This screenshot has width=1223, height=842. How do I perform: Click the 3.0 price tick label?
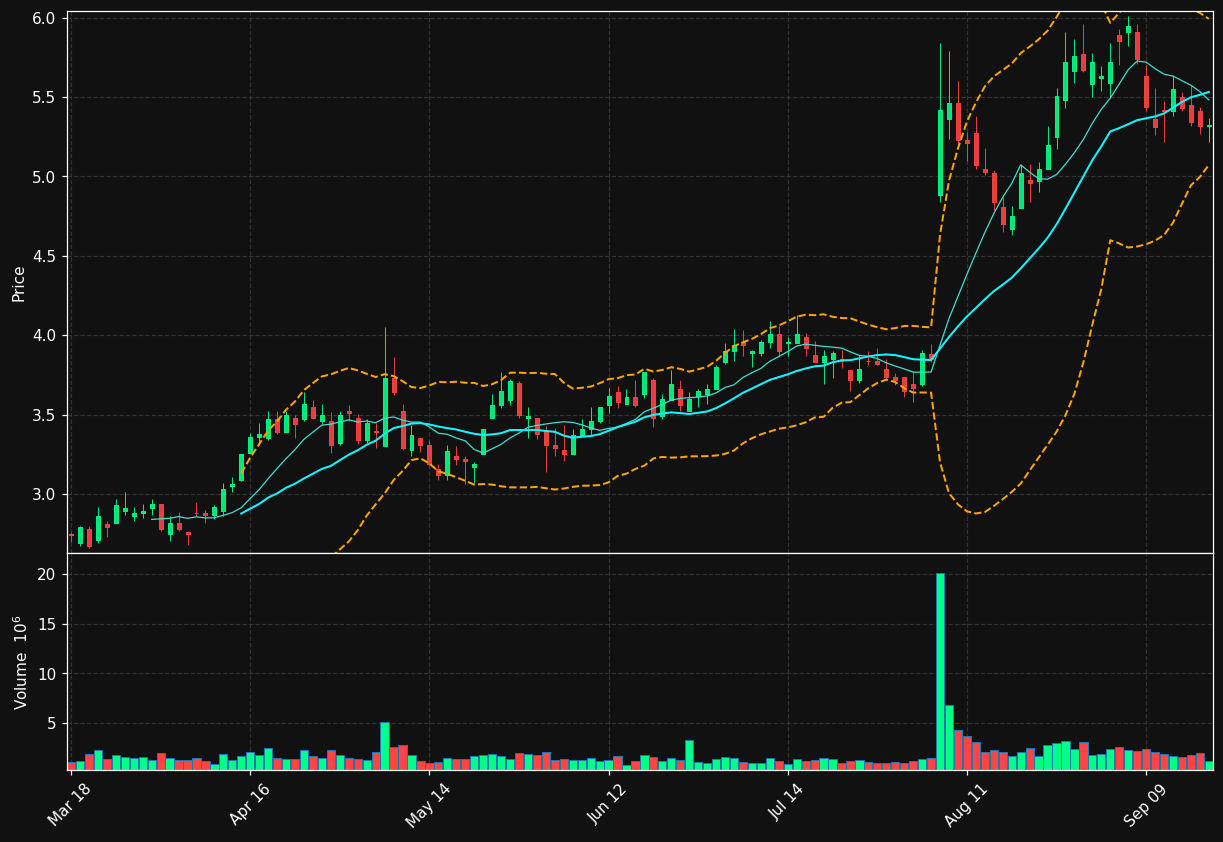coord(45,495)
